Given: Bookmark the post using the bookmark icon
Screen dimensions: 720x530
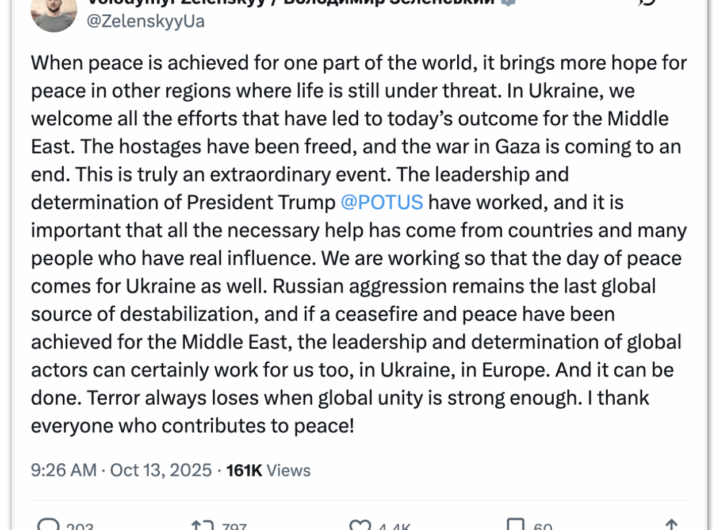Looking at the screenshot, I should tap(515, 524).
